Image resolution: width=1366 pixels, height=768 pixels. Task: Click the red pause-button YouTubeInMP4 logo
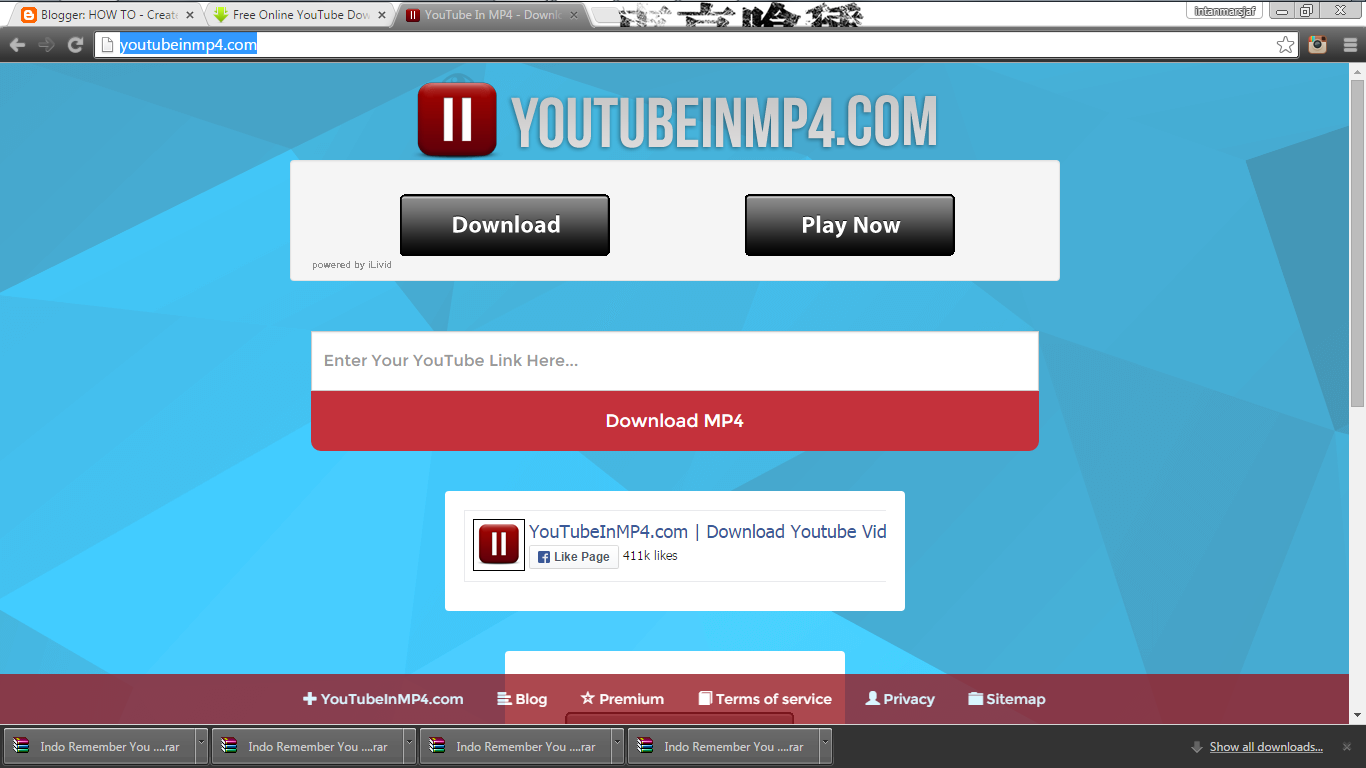pos(456,120)
